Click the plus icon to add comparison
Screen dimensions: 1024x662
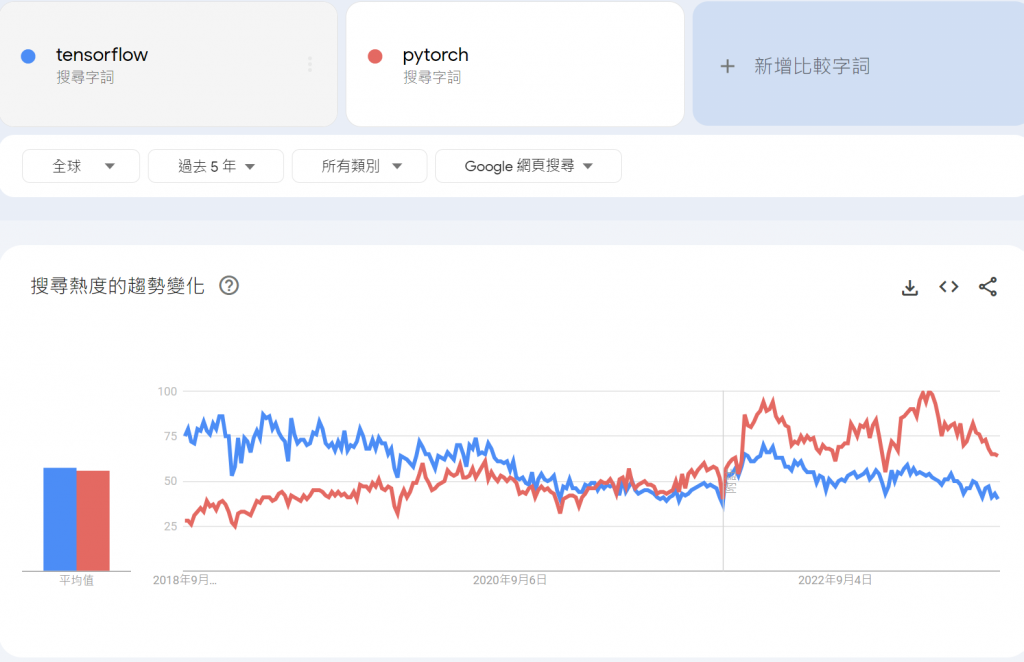pos(728,66)
